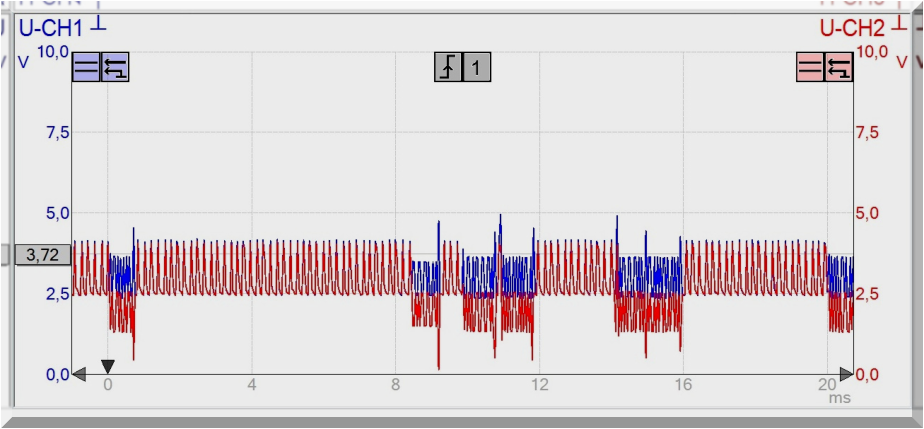Click right arrow on the time axis
This screenshot has height=429, width=924.
click(846, 374)
